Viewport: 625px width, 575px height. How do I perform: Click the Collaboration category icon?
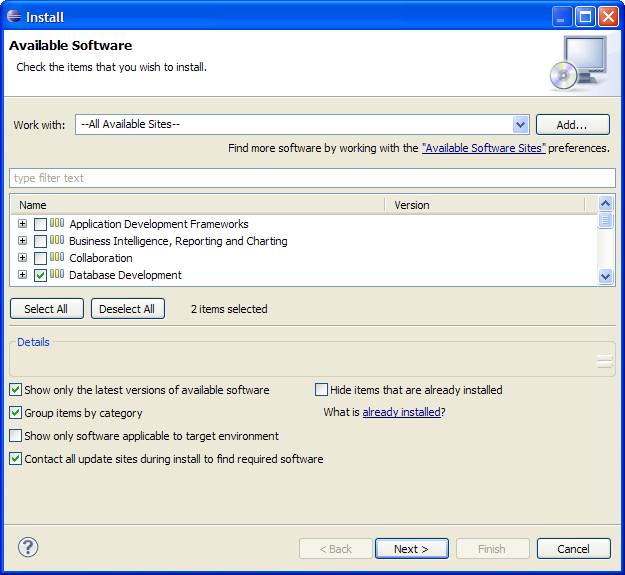tap(57, 257)
